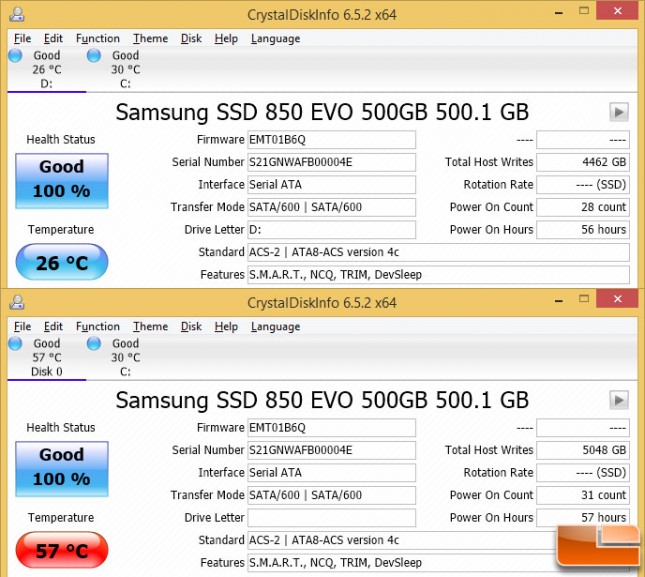This screenshot has width=645, height=577.
Task: Click Features field in lower window
Action: point(438,563)
